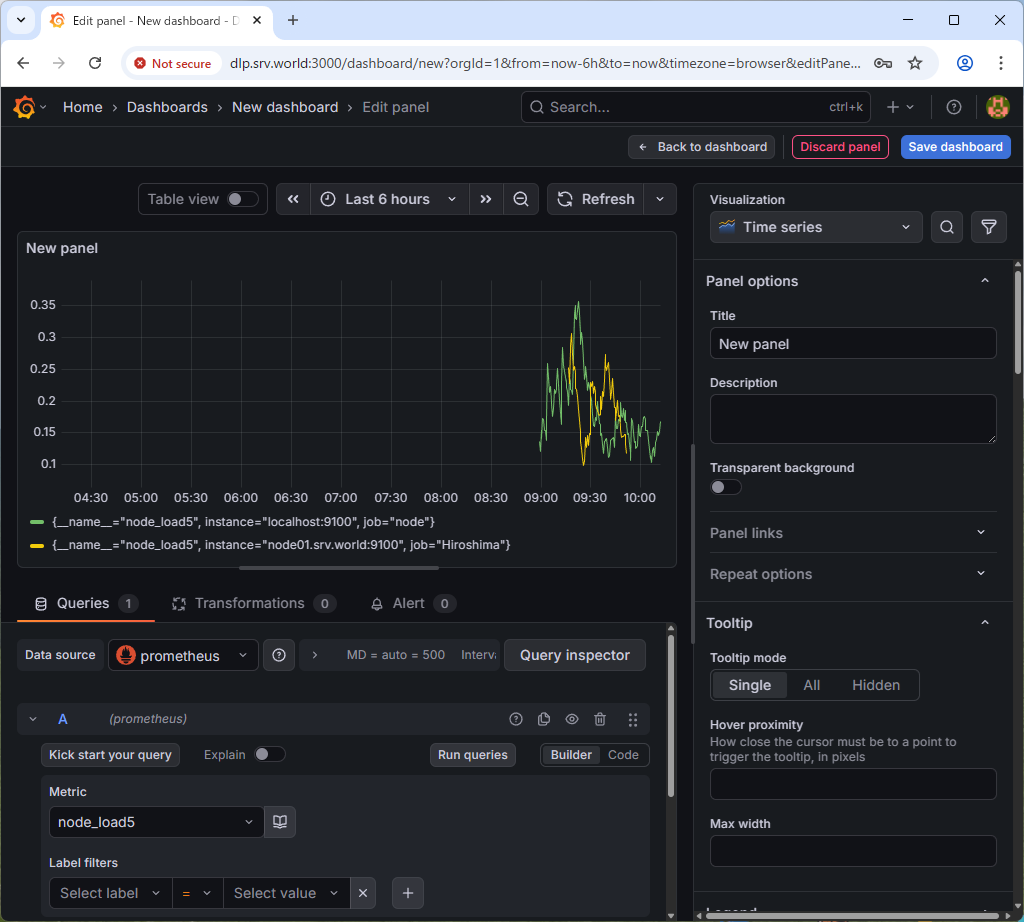Click Save dashboard button
1024x922 pixels.
[x=955, y=147]
